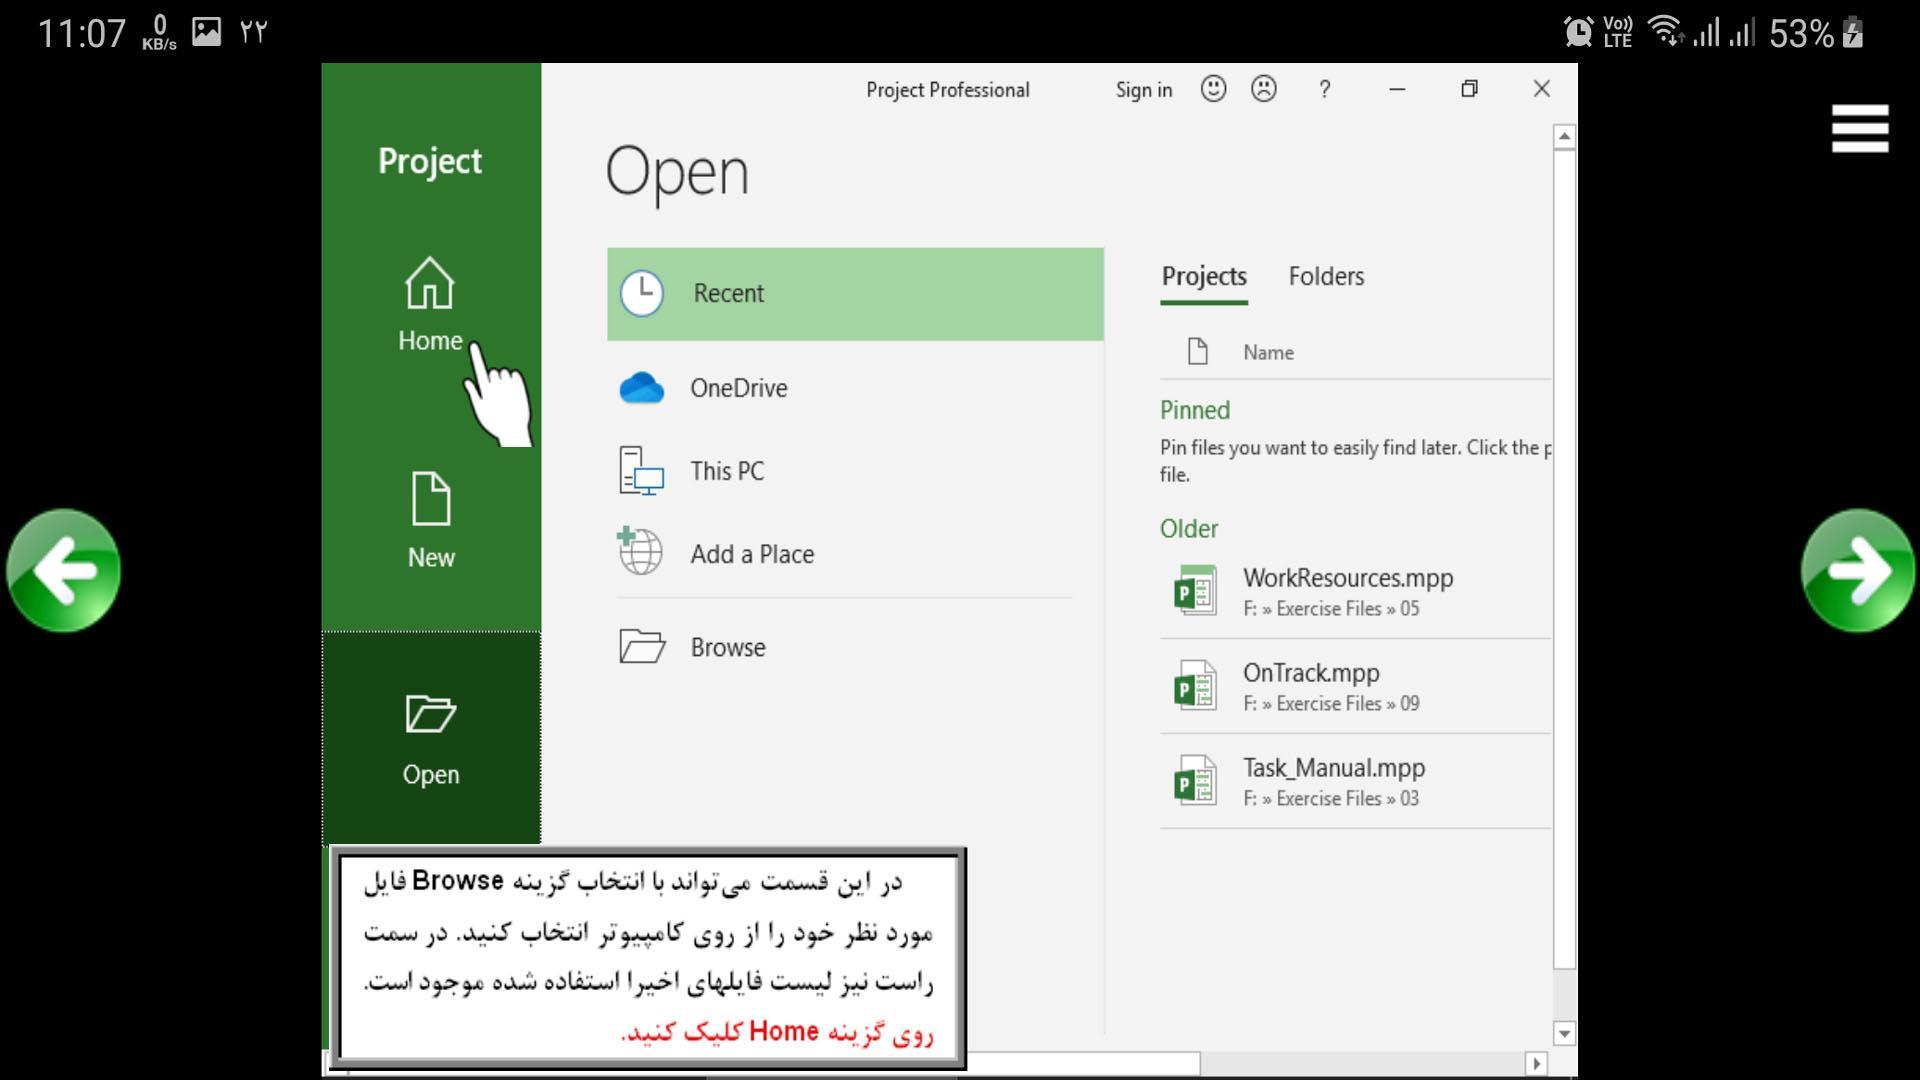Send a frown feedback face icon

click(x=1264, y=89)
